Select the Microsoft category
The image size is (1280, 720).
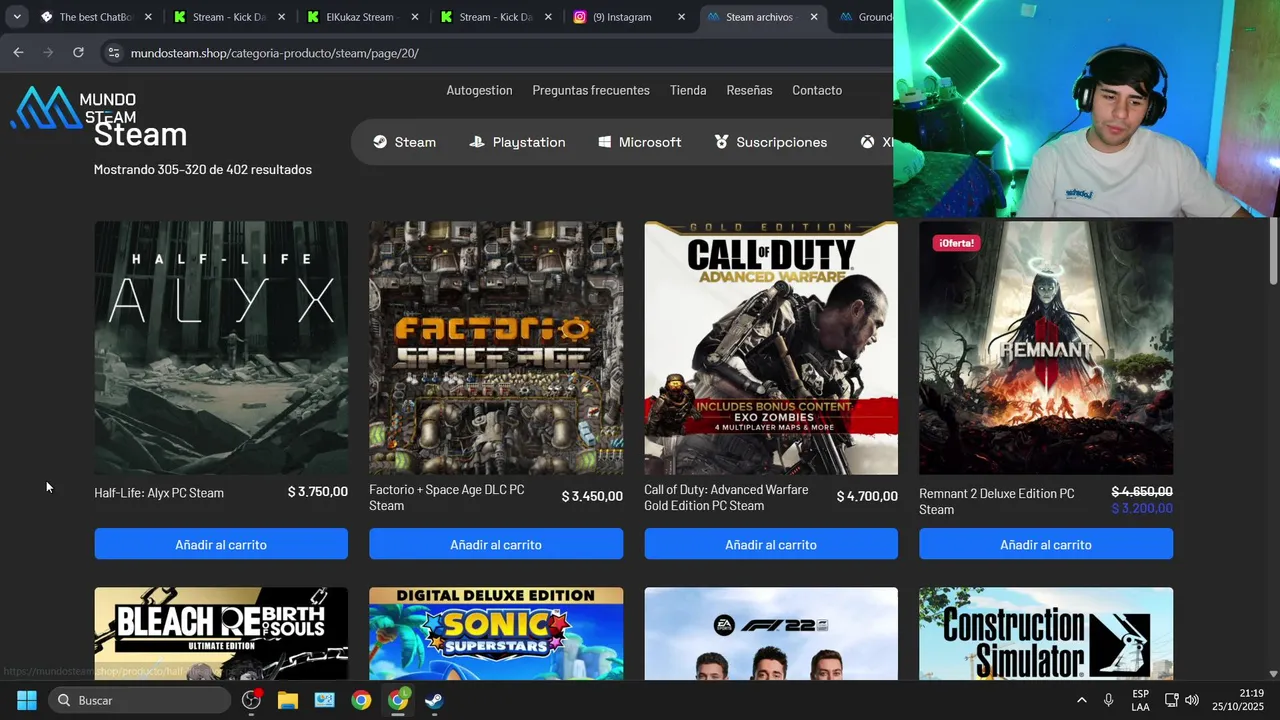coord(640,142)
